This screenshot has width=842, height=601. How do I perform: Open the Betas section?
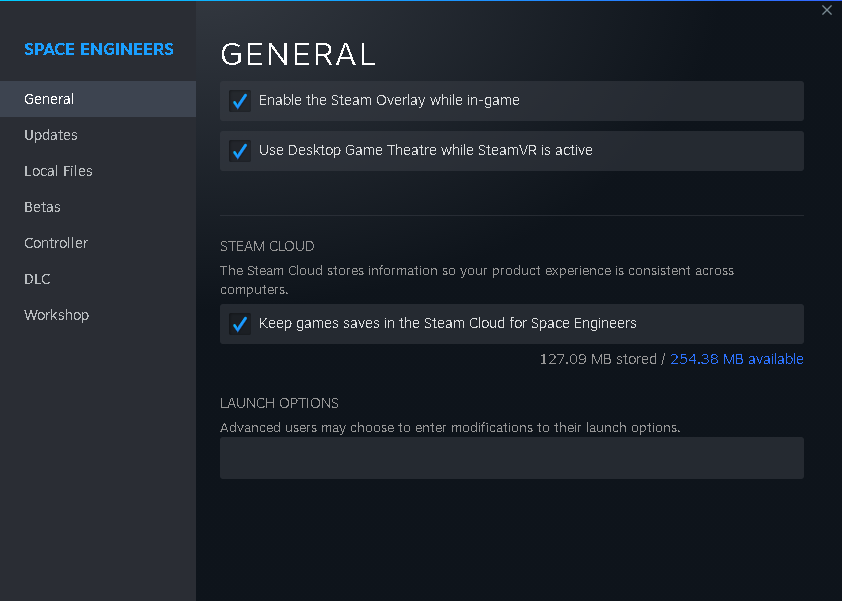[x=42, y=207]
